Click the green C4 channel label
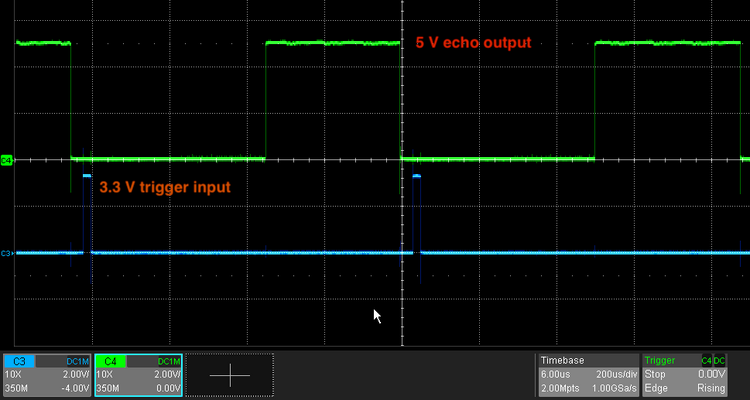This screenshot has height=400, width=750. coord(111,360)
